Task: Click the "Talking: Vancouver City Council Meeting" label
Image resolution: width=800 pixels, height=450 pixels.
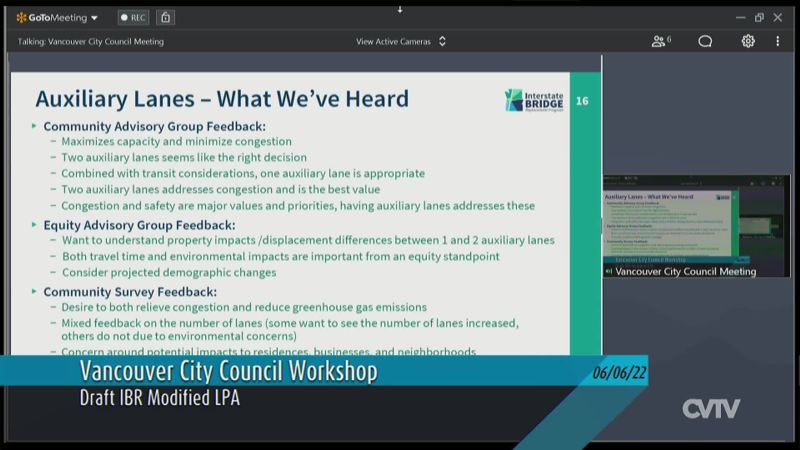Action: coord(91,41)
